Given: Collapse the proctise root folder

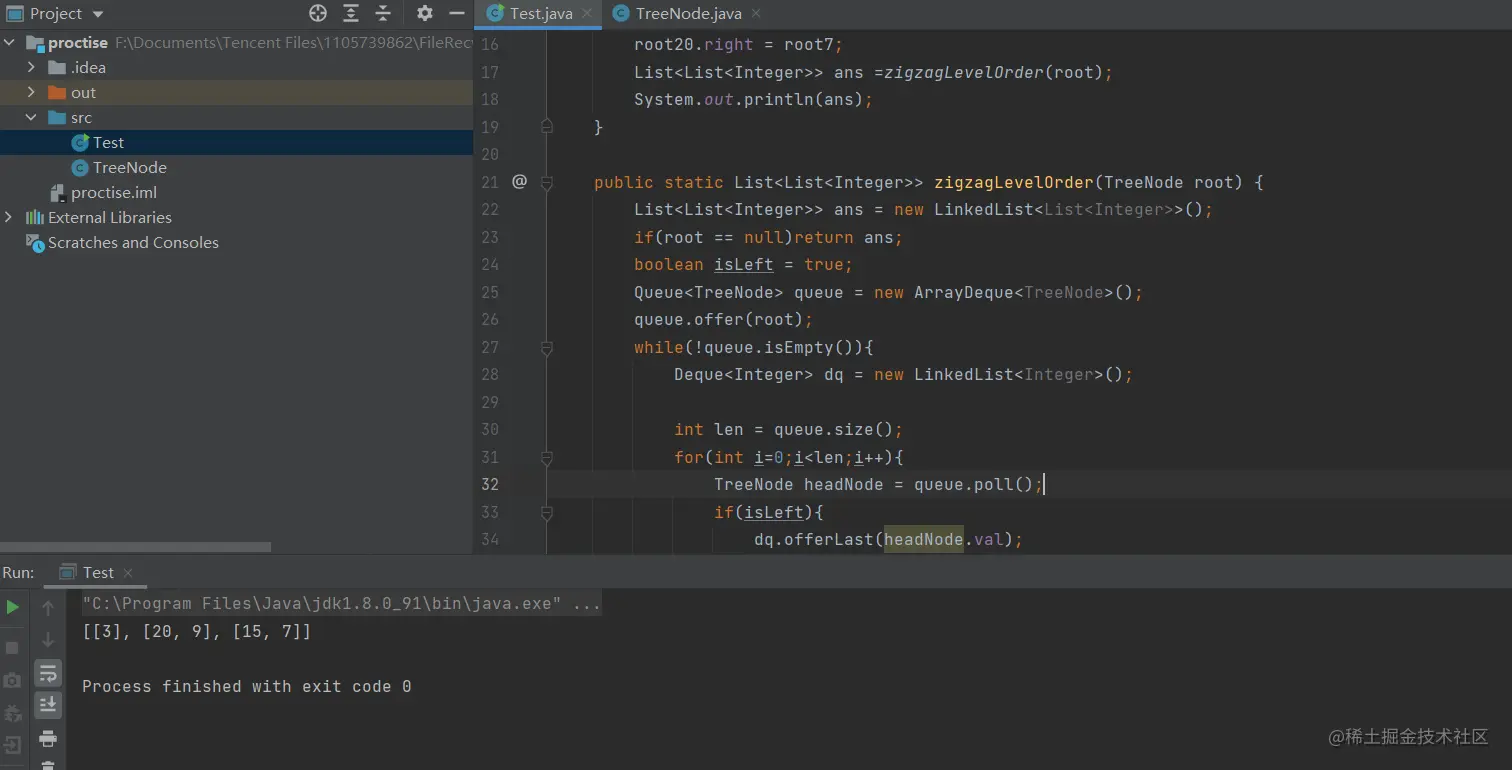Looking at the screenshot, I should [x=10, y=43].
